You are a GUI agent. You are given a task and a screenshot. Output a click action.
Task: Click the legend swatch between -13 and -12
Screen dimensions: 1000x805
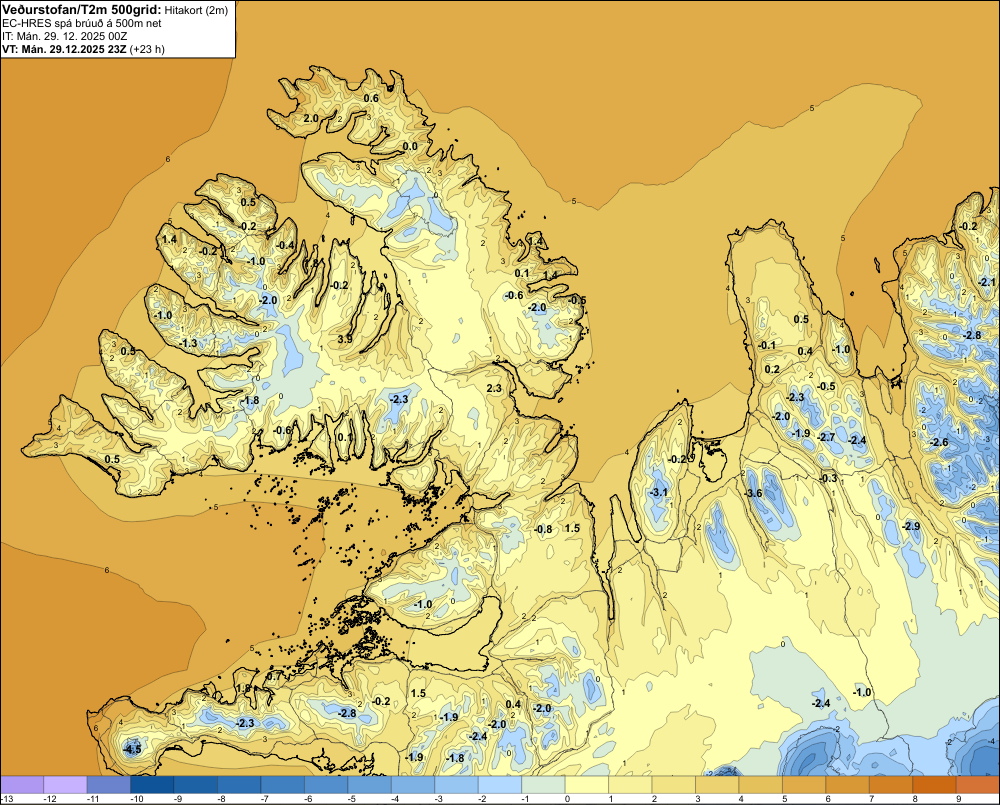pyautogui.click(x=22, y=785)
